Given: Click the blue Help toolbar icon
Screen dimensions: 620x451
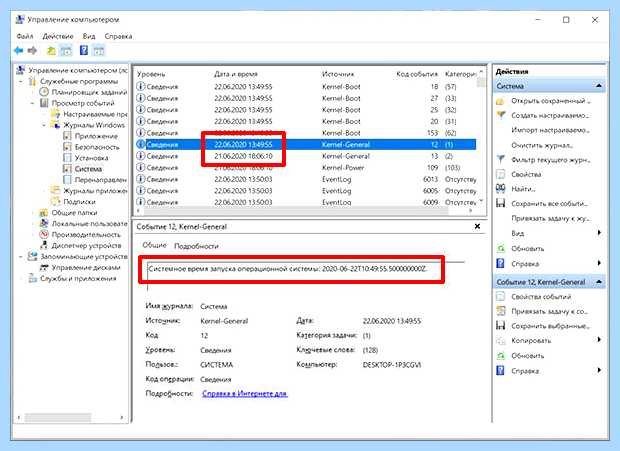Looking at the screenshot, I should pyautogui.click(x=84, y=50).
